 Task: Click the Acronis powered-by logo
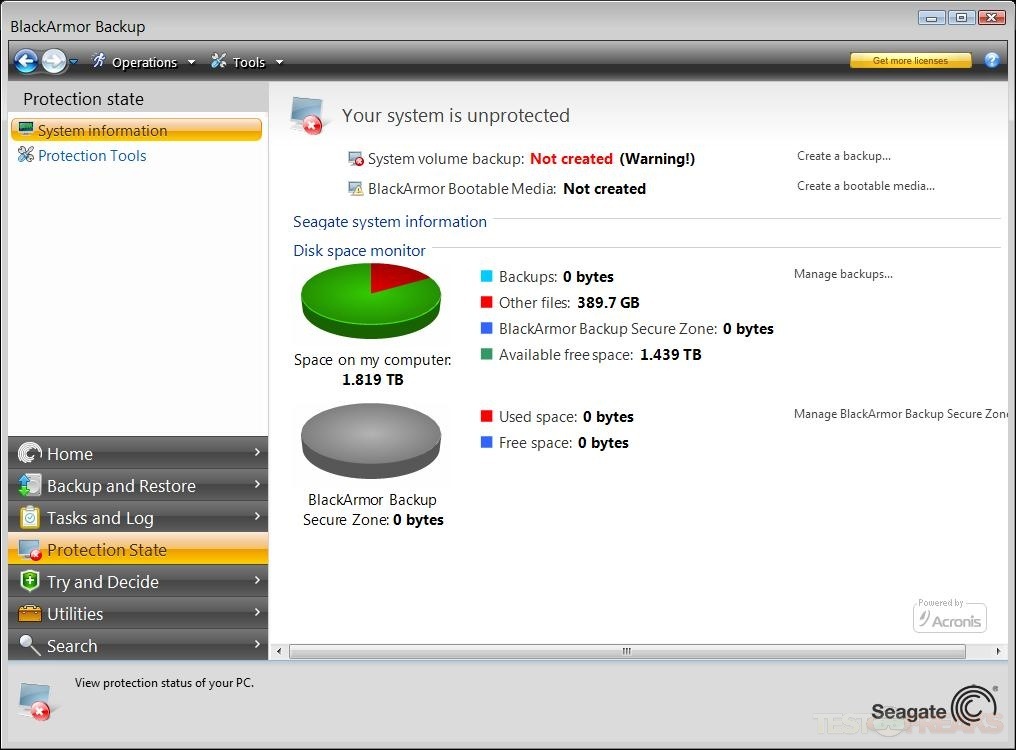click(950, 616)
